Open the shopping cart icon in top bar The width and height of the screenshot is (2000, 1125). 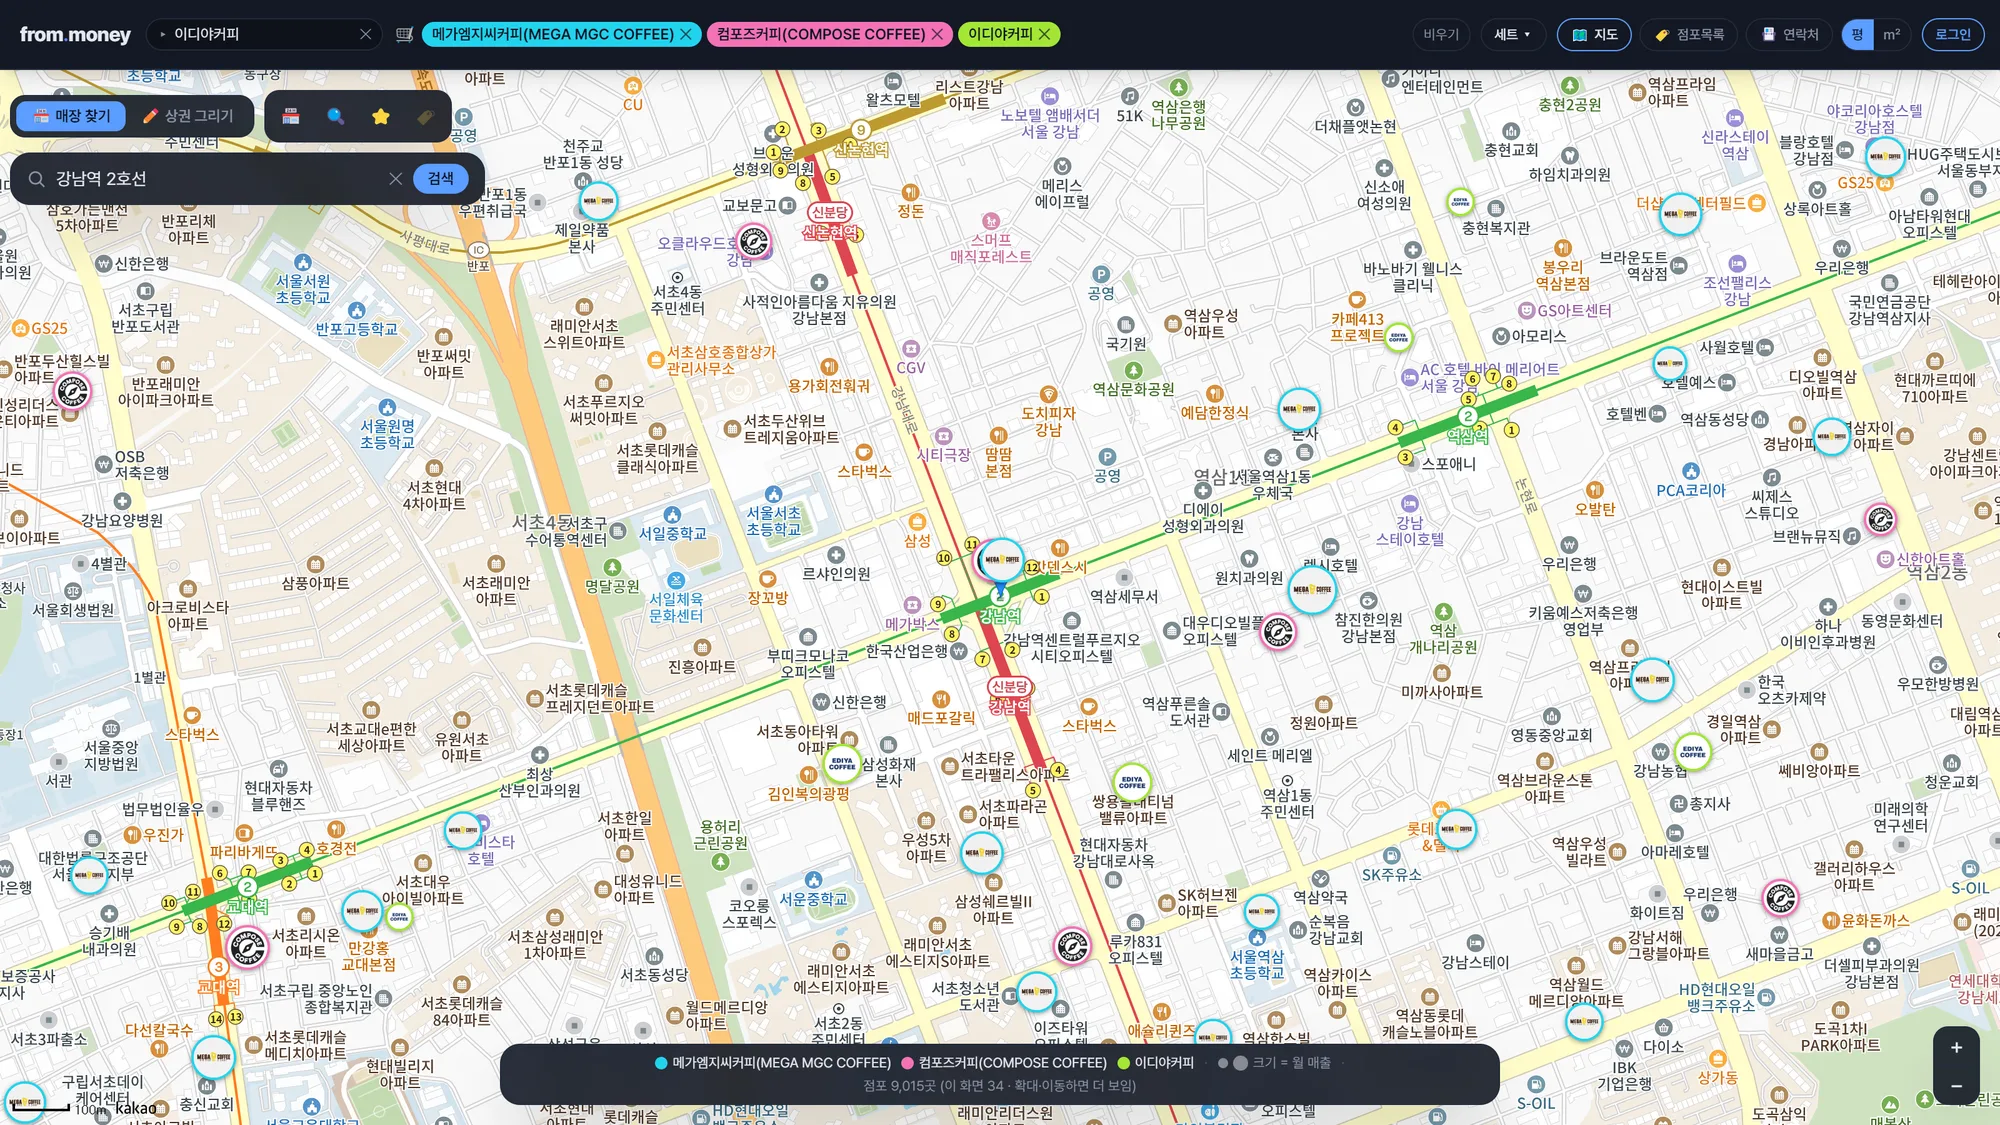click(404, 34)
